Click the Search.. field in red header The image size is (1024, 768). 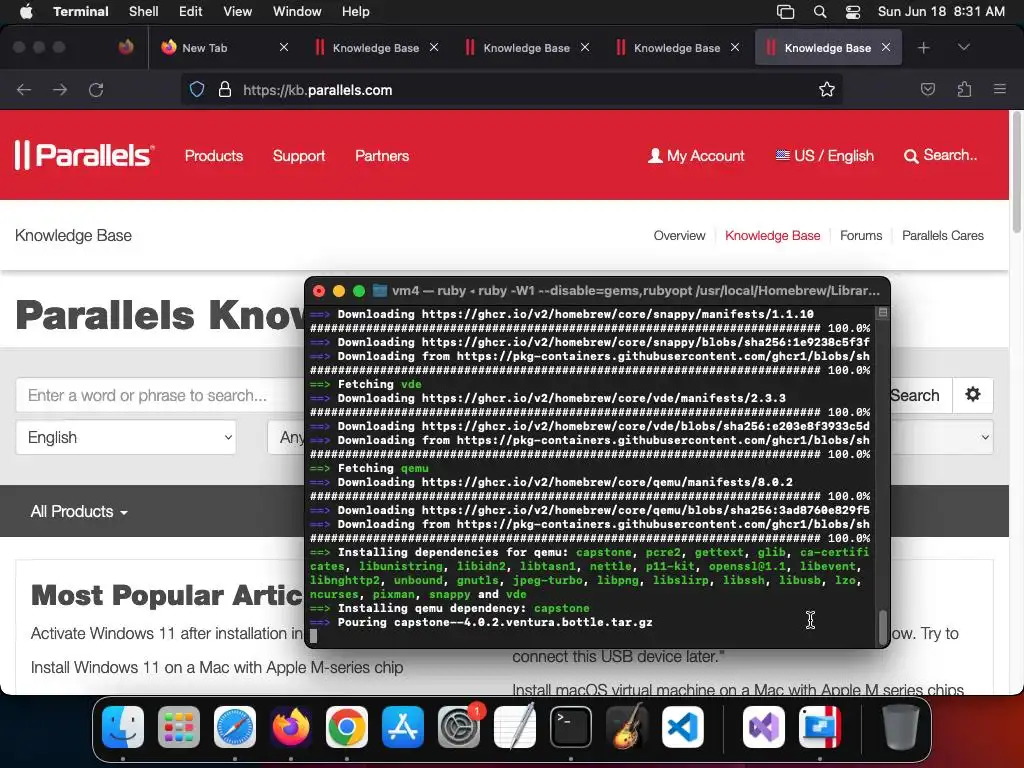click(x=941, y=155)
